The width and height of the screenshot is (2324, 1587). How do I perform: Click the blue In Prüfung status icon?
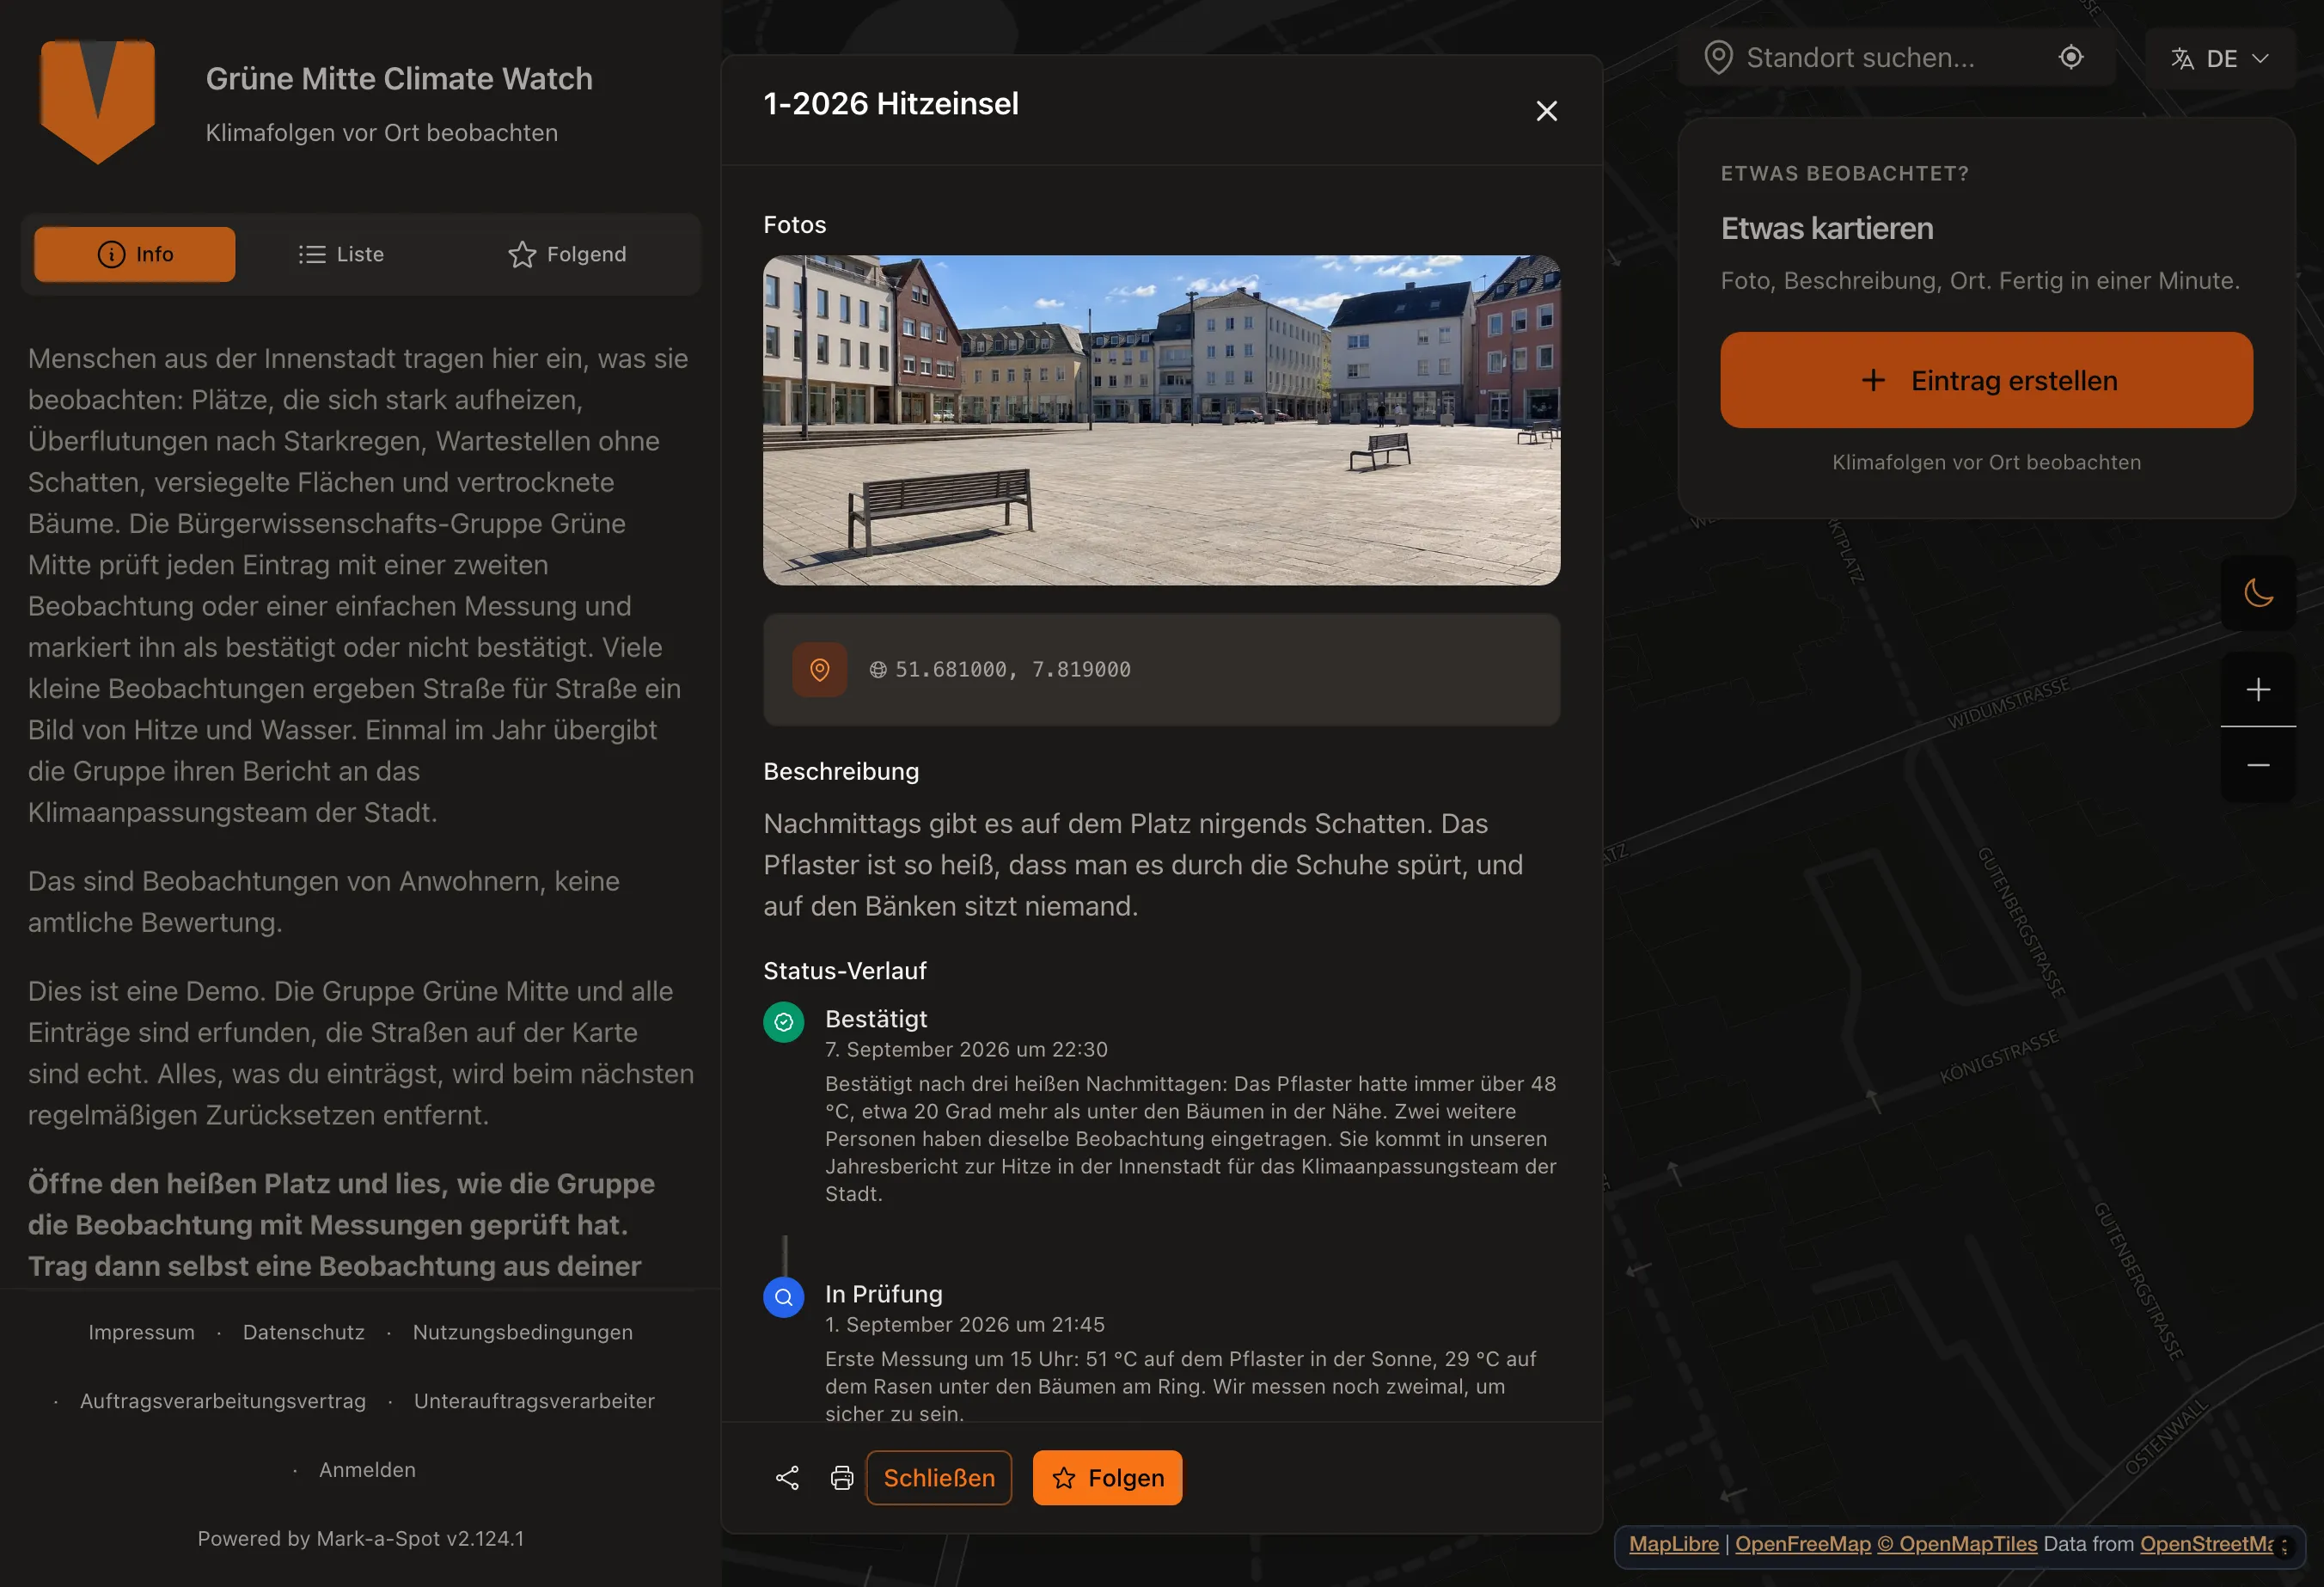(784, 1297)
